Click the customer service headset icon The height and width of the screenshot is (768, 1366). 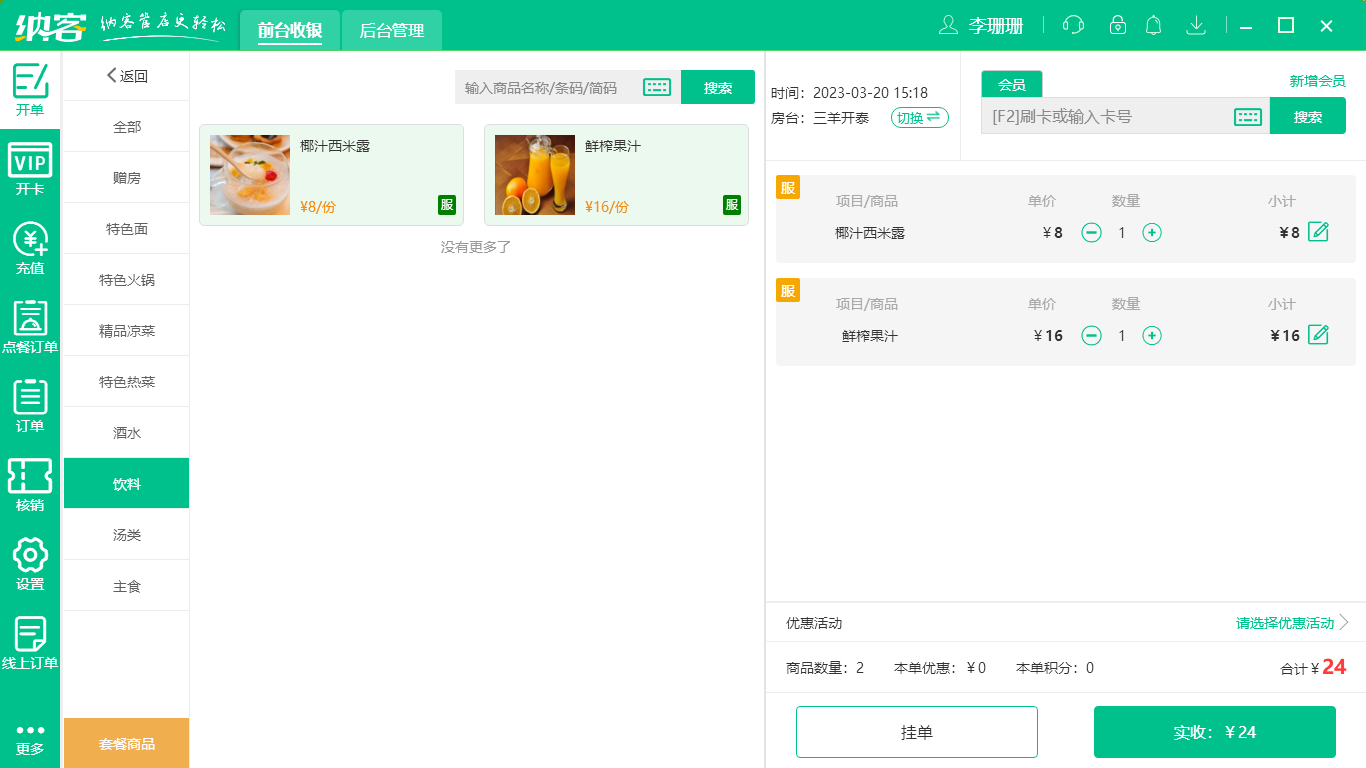click(1072, 25)
